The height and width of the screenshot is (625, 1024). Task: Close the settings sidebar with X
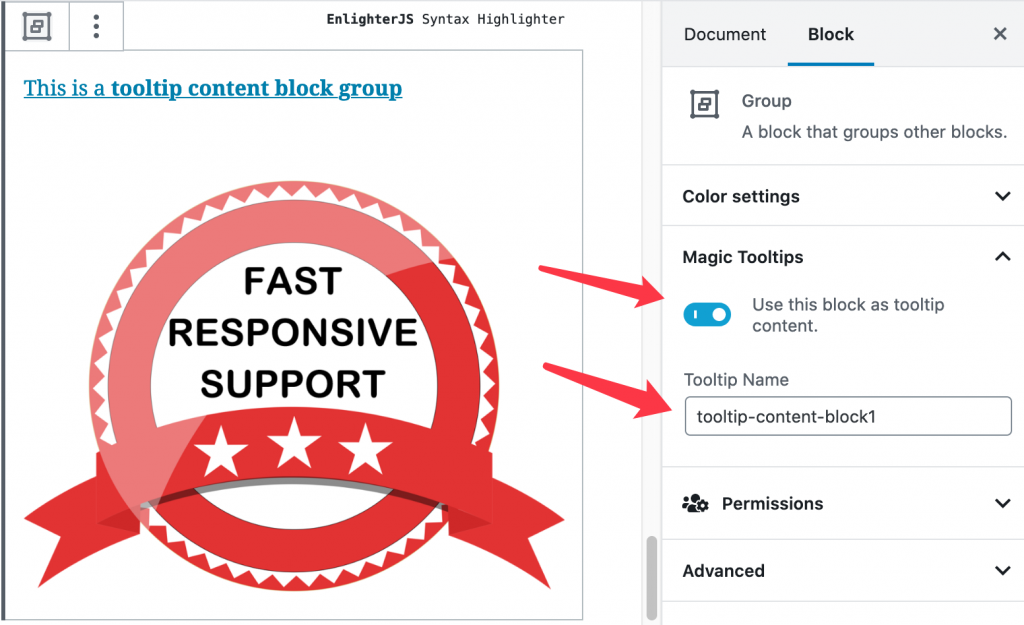tap(1000, 34)
